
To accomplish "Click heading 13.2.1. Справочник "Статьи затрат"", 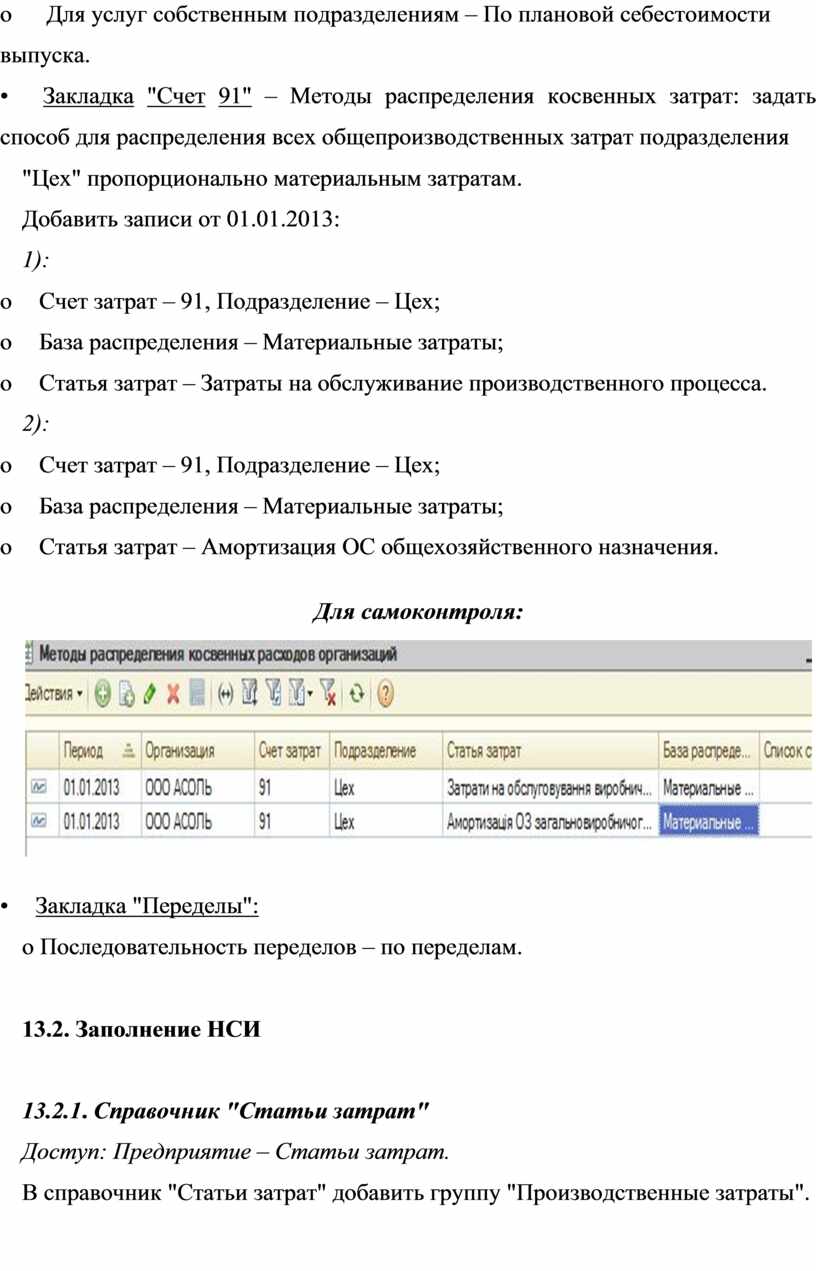I will click(x=225, y=1111).
